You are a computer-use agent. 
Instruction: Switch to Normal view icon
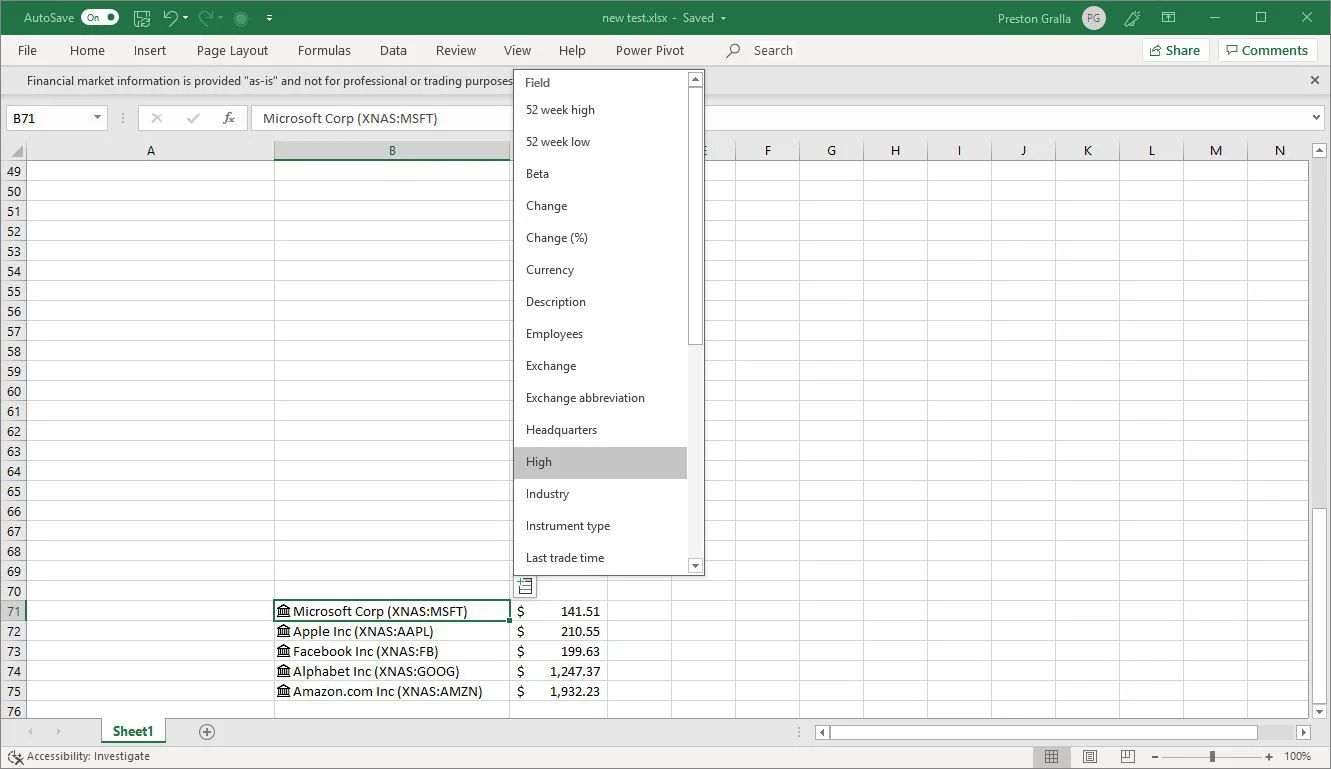pos(1051,757)
